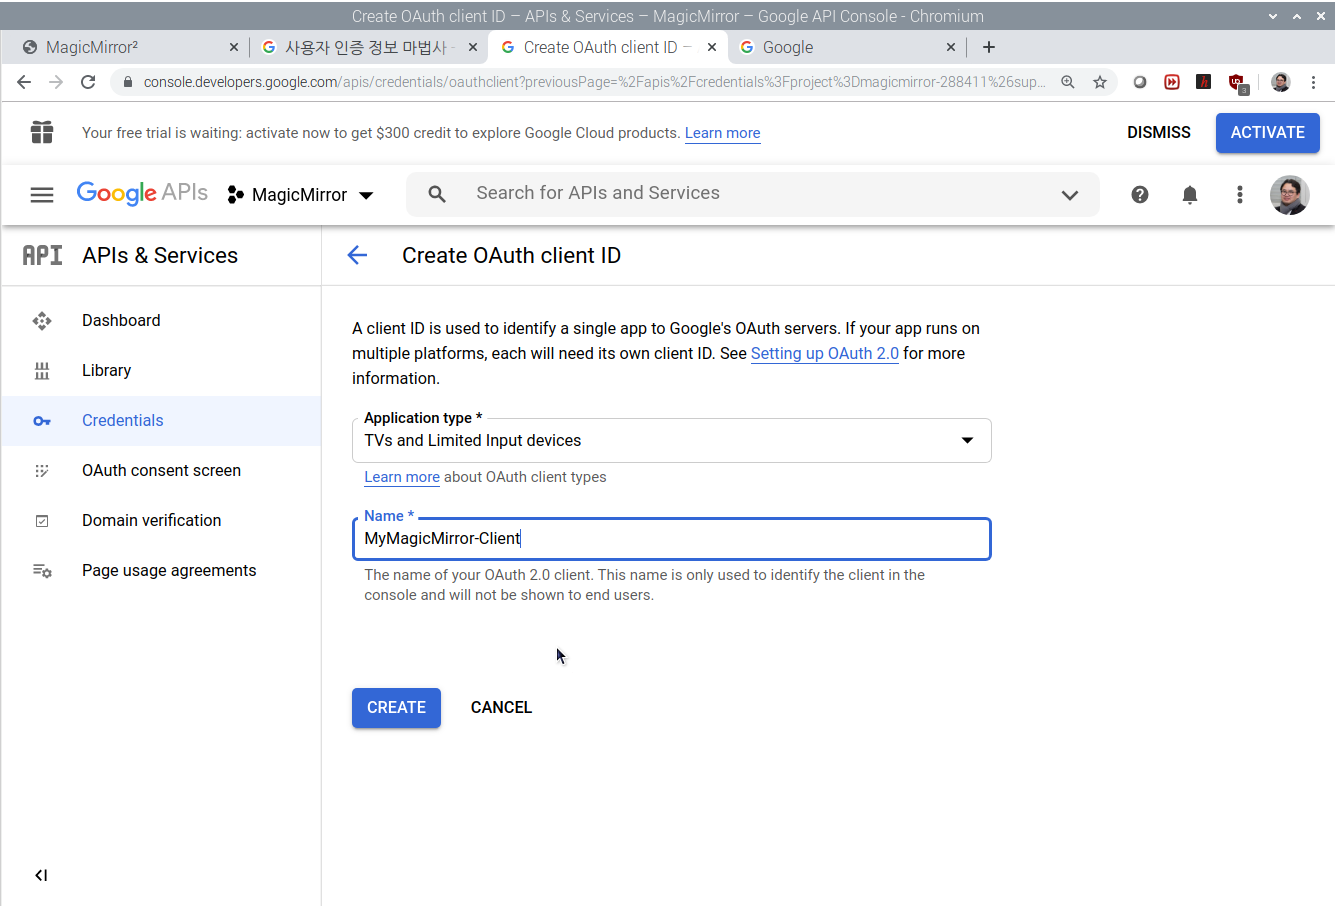This screenshot has width=1335, height=908.
Task: Open the Chromium three-dot menu
Action: click(x=1314, y=82)
